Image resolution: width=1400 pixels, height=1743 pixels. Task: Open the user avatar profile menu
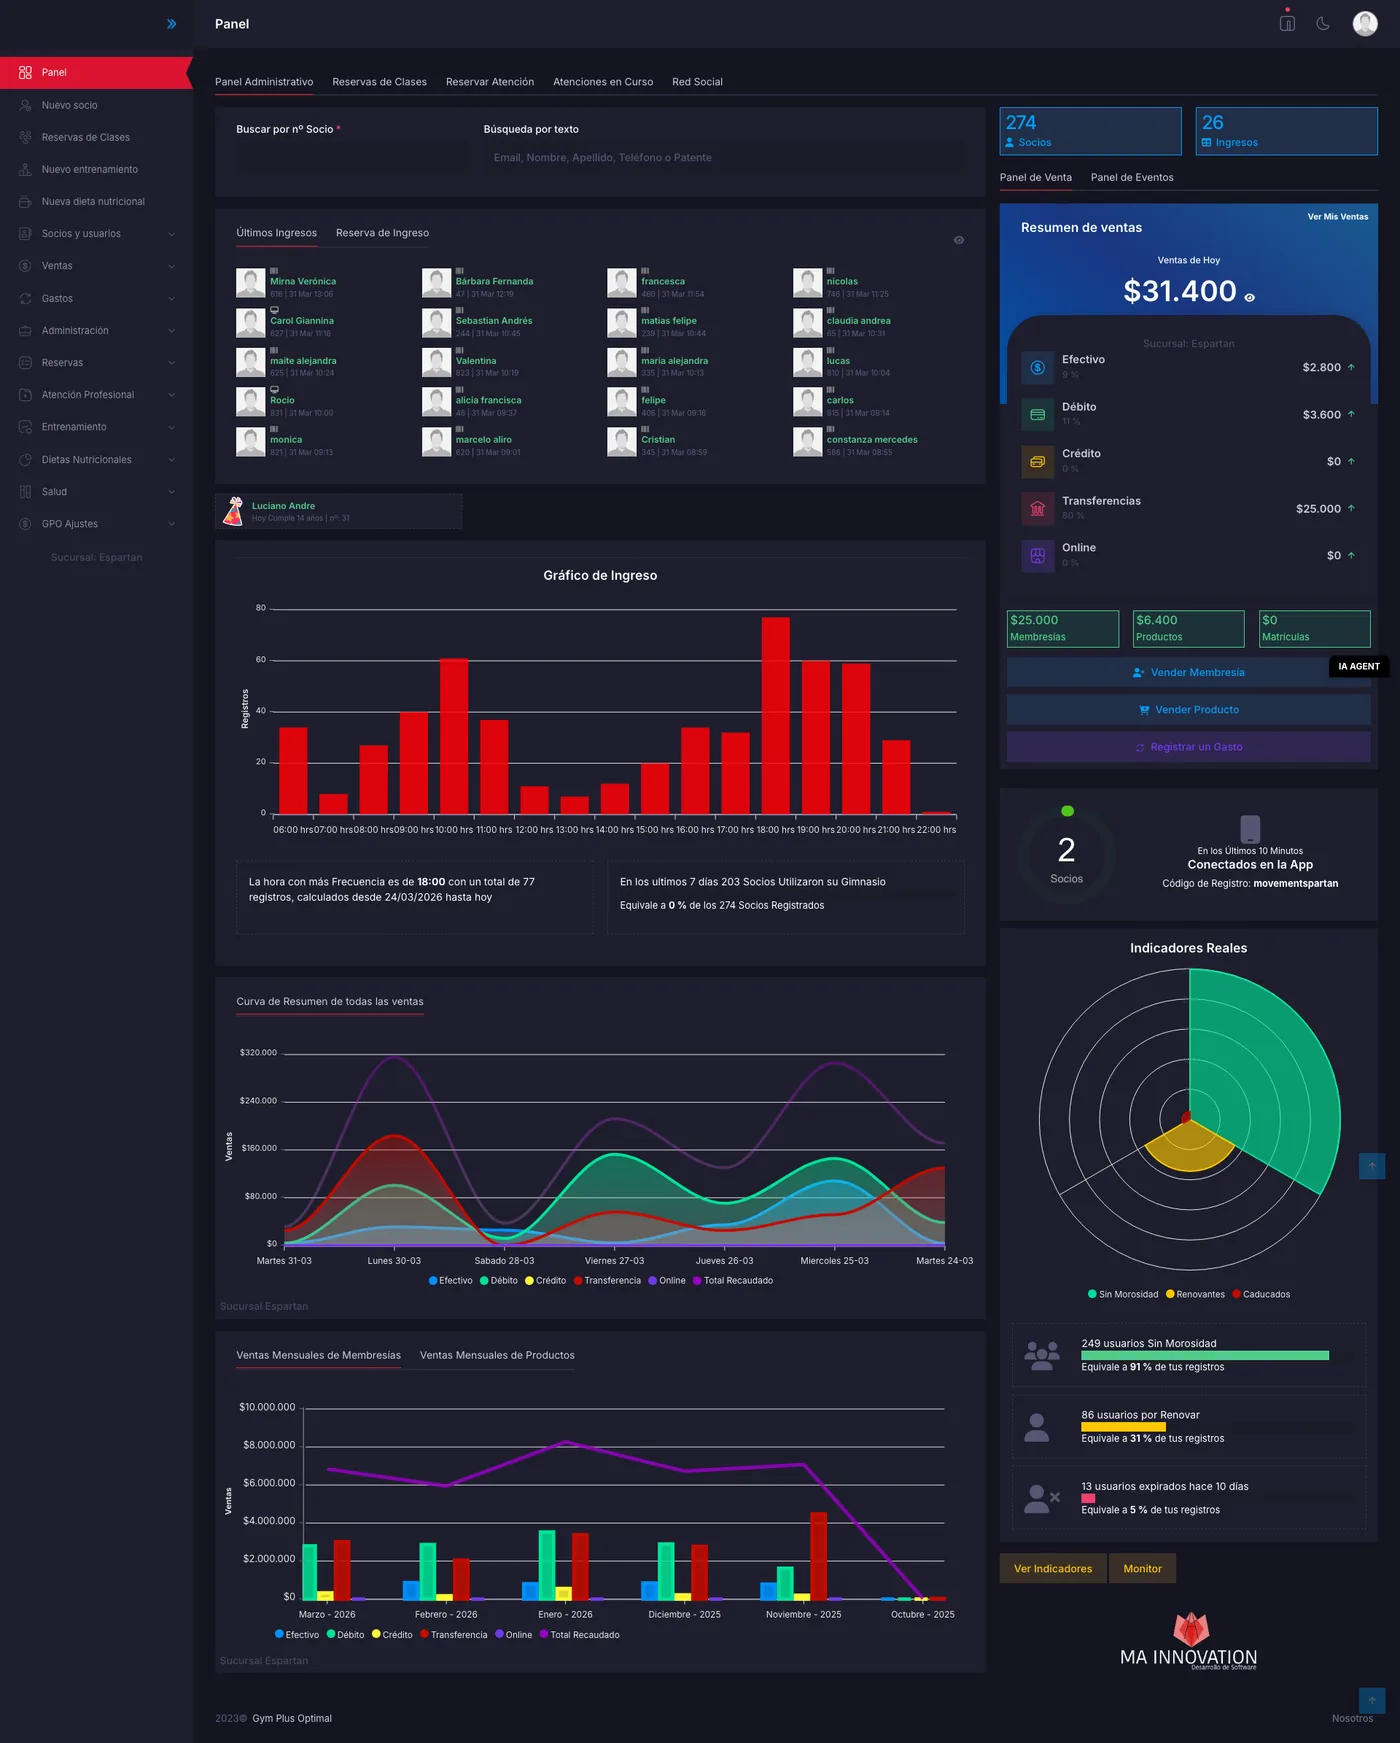coord(1365,23)
